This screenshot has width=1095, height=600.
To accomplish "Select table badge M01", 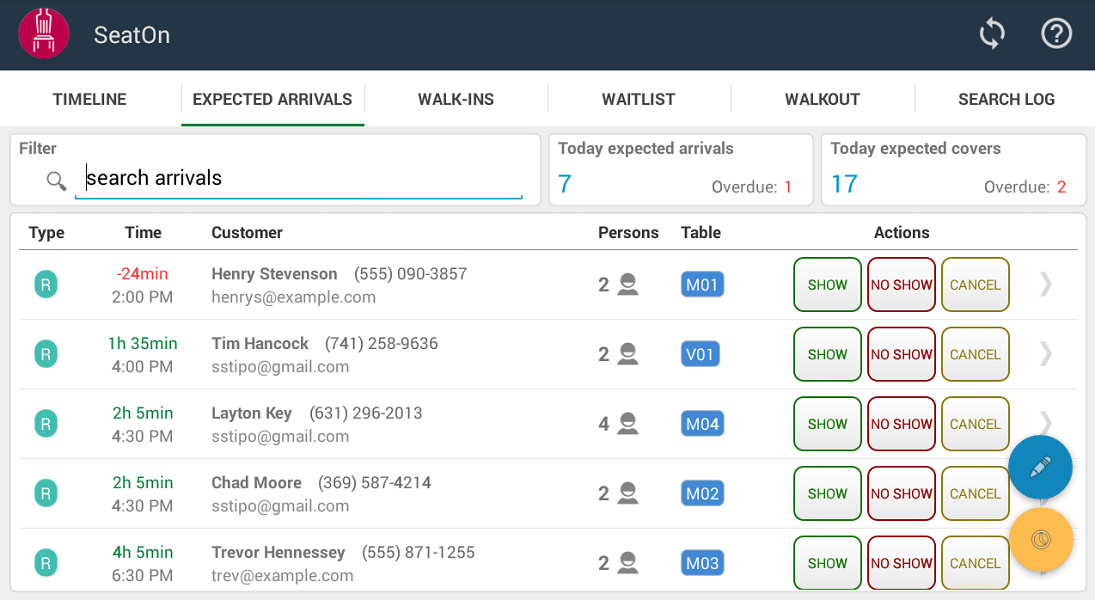I will 701,285.
